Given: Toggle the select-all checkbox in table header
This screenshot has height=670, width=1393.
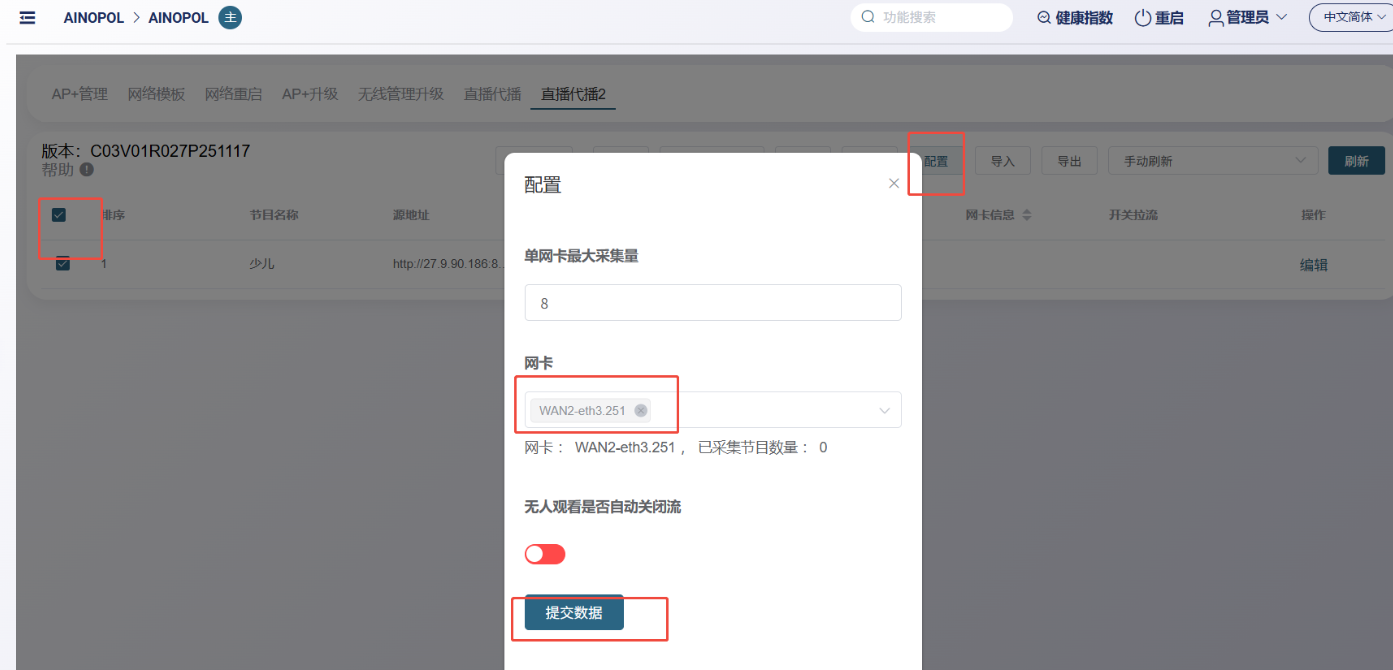Looking at the screenshot, I should 59,215.
